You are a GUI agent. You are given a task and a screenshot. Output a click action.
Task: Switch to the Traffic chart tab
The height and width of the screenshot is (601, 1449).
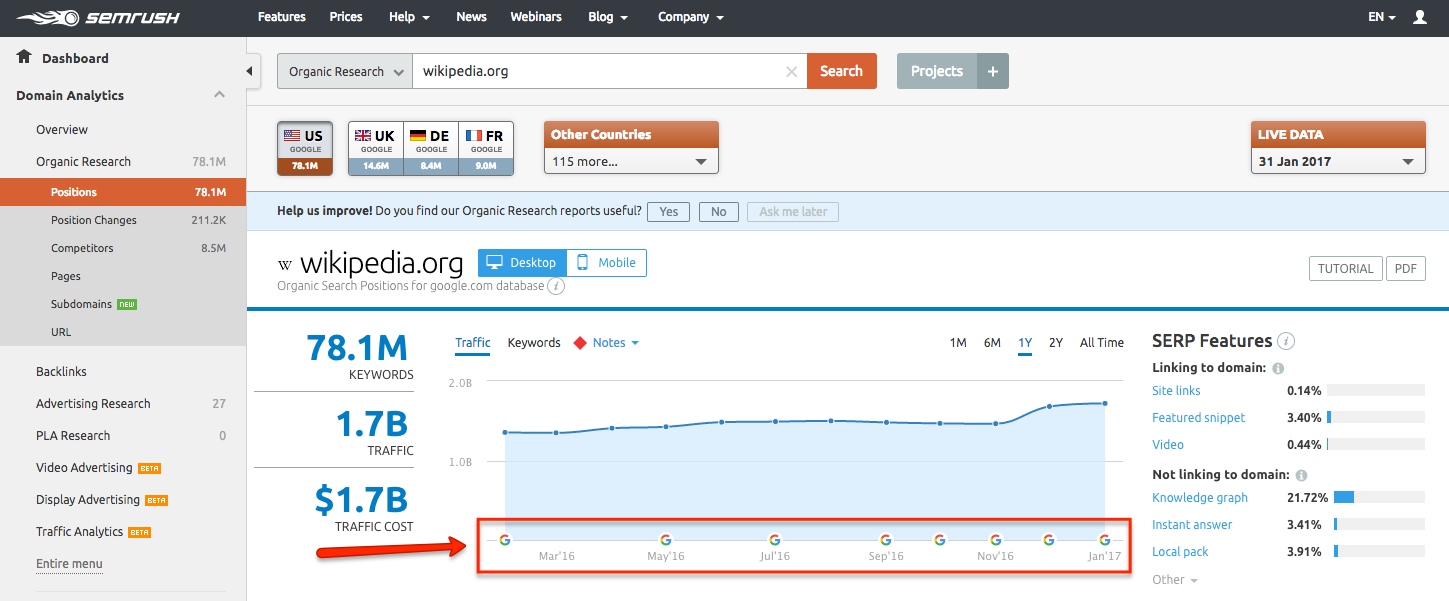tap(473, 343)
